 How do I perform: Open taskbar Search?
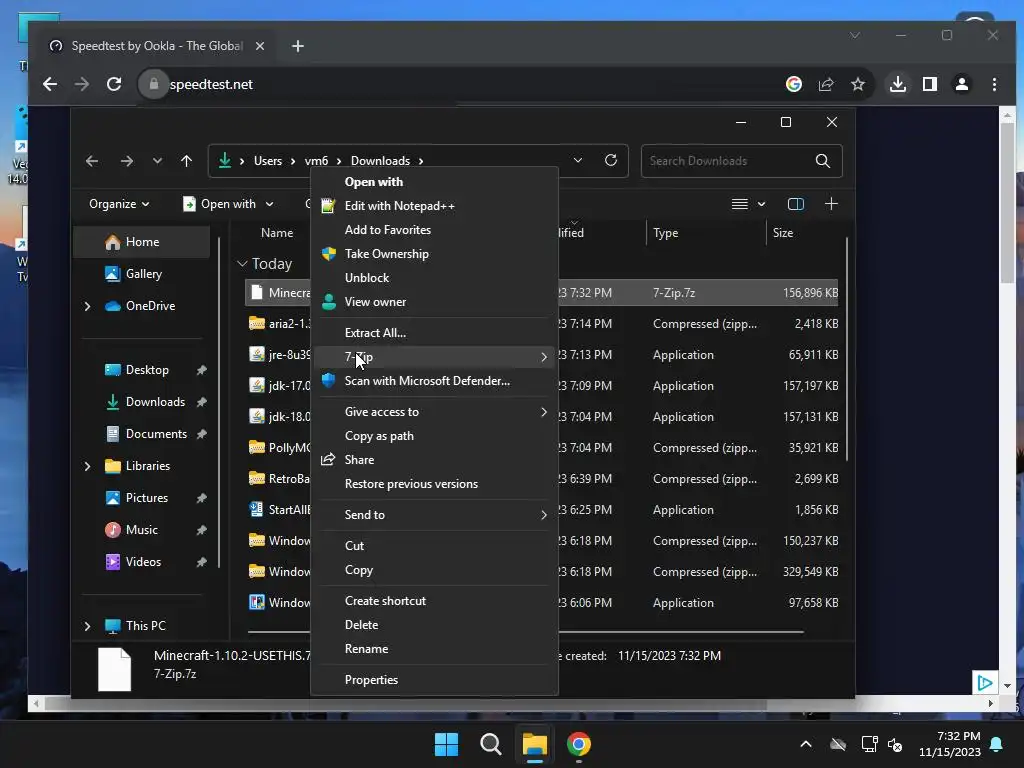490,744
